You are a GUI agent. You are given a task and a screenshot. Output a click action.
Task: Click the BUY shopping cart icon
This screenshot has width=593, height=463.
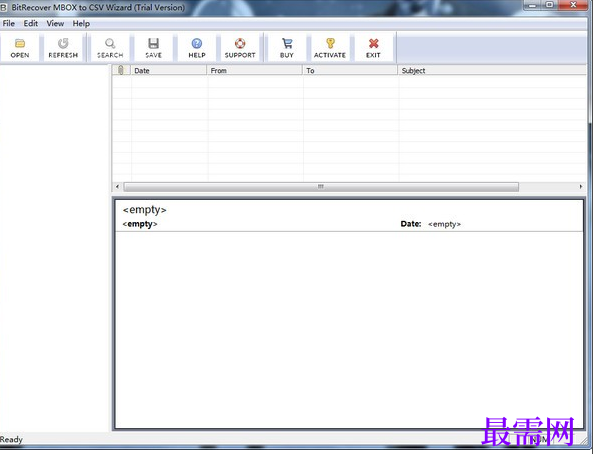click(287, 44)
